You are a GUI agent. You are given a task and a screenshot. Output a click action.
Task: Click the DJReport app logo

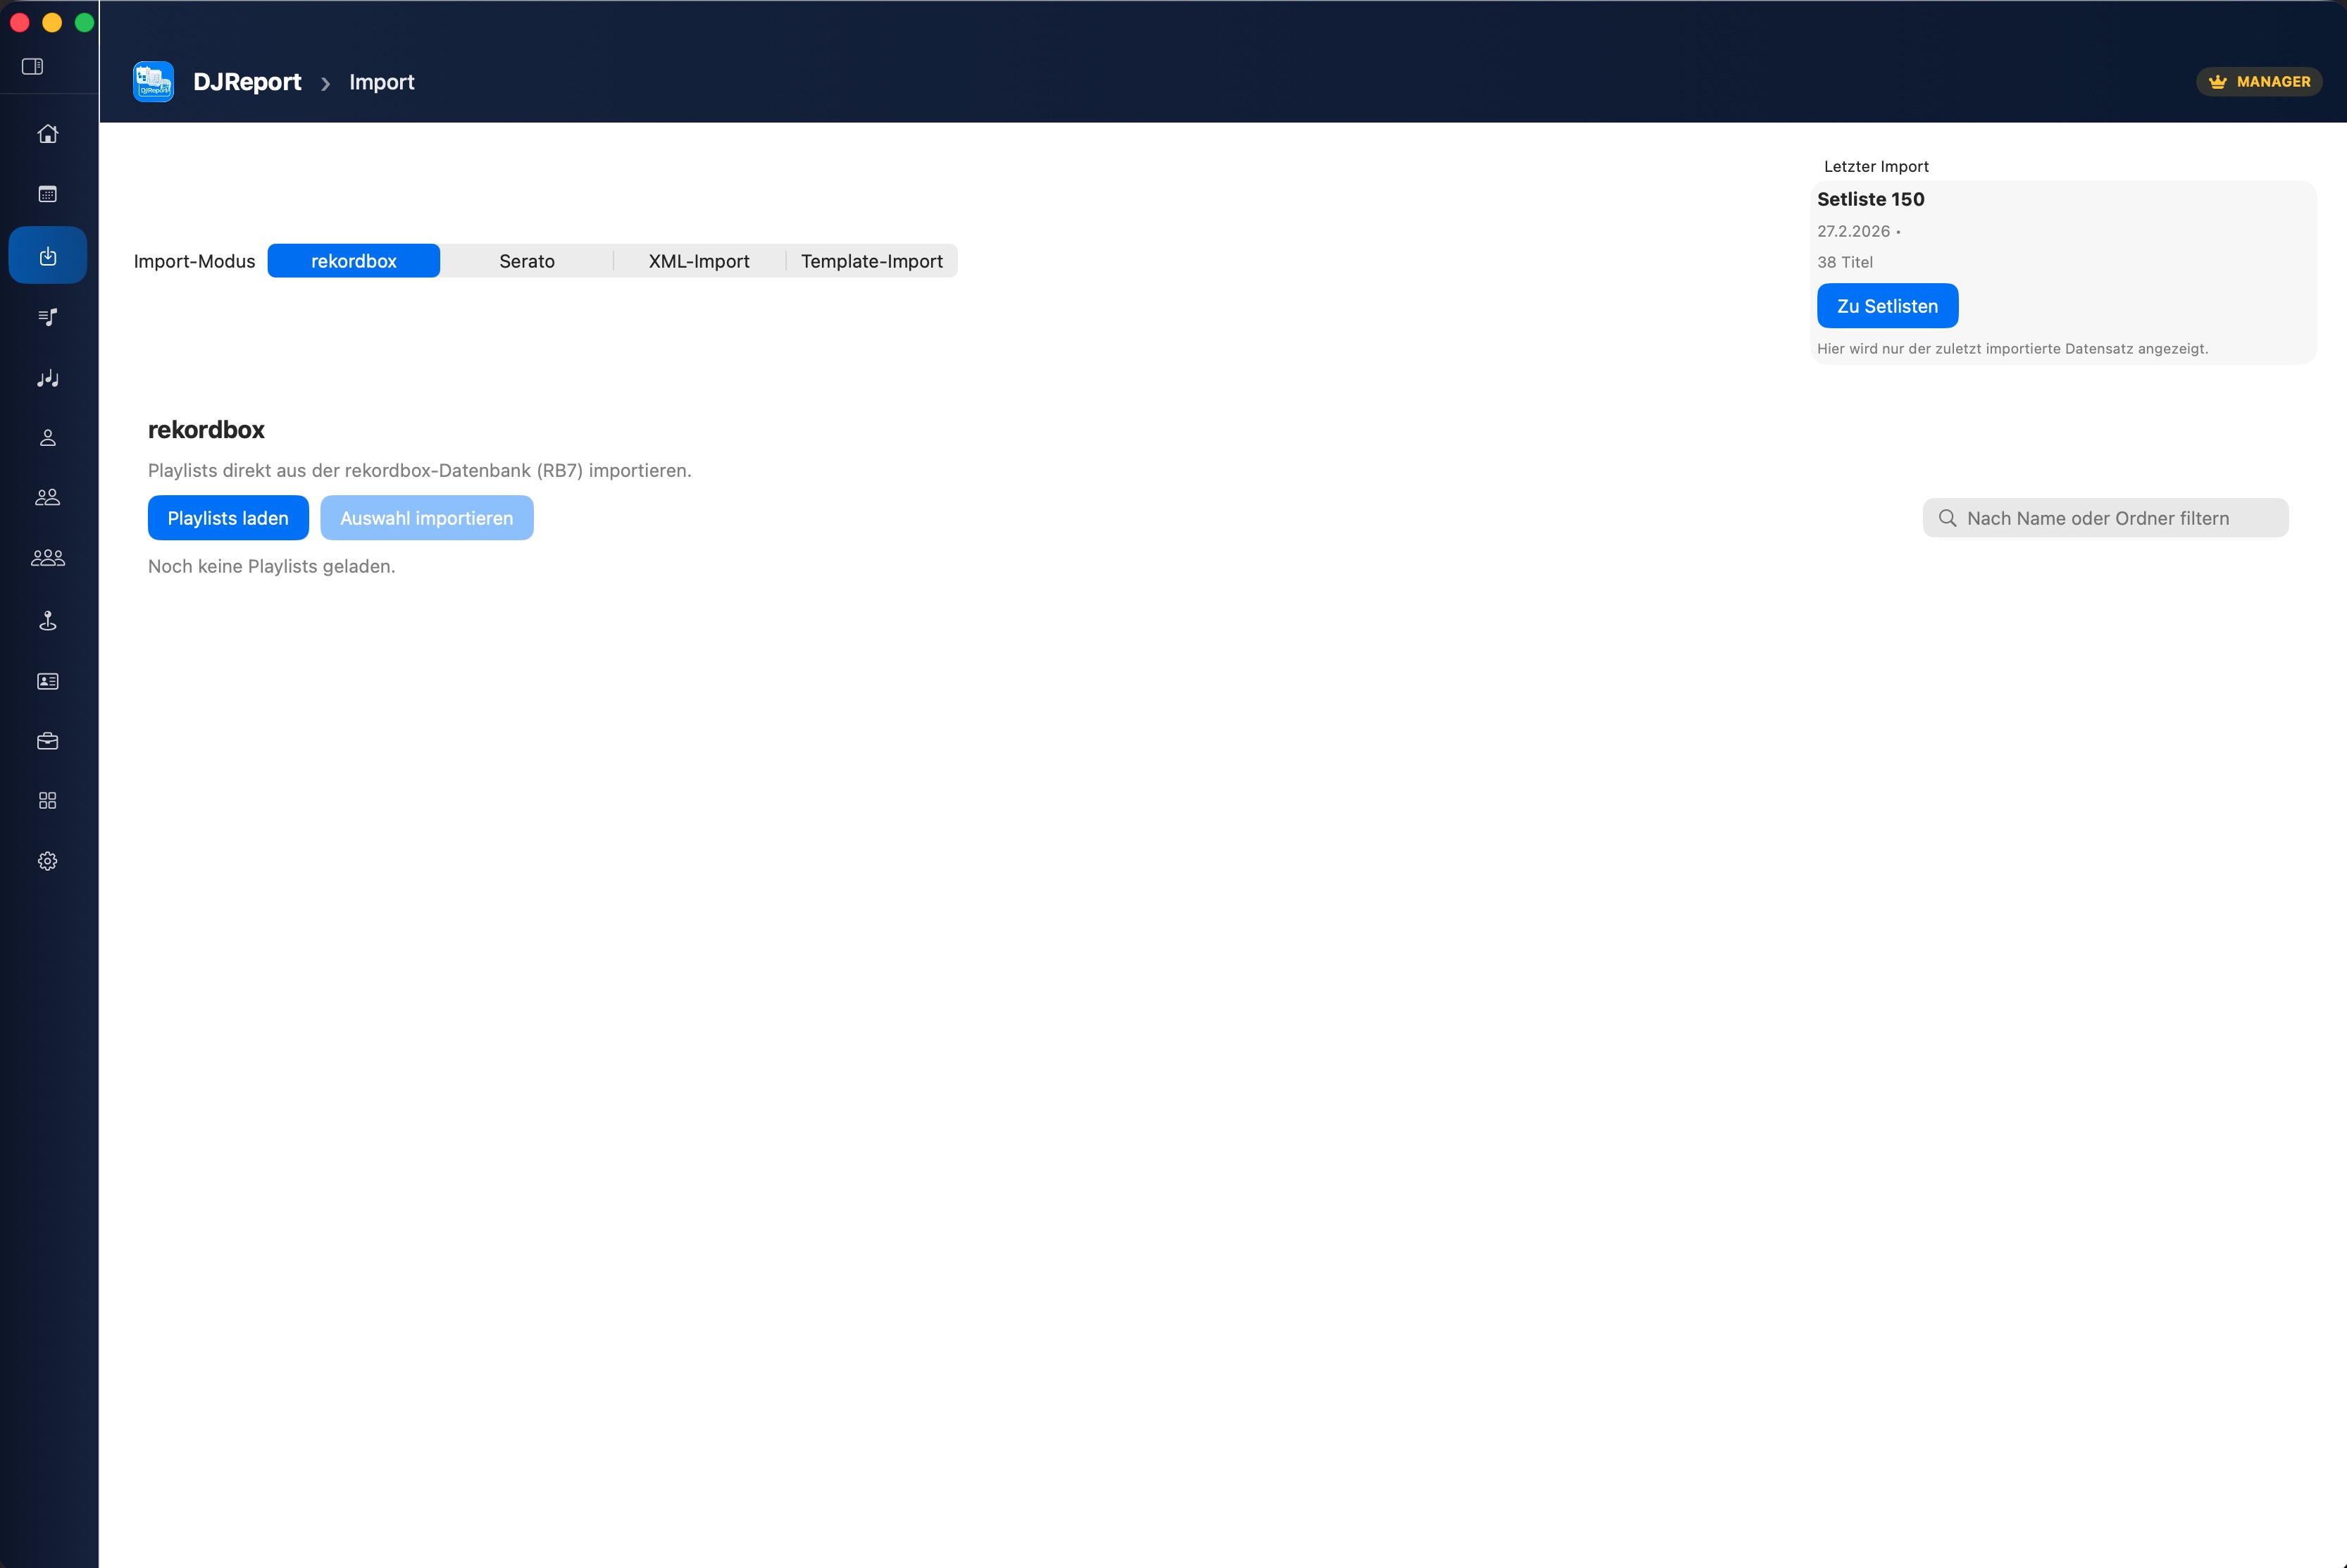[x=153, y=81]
